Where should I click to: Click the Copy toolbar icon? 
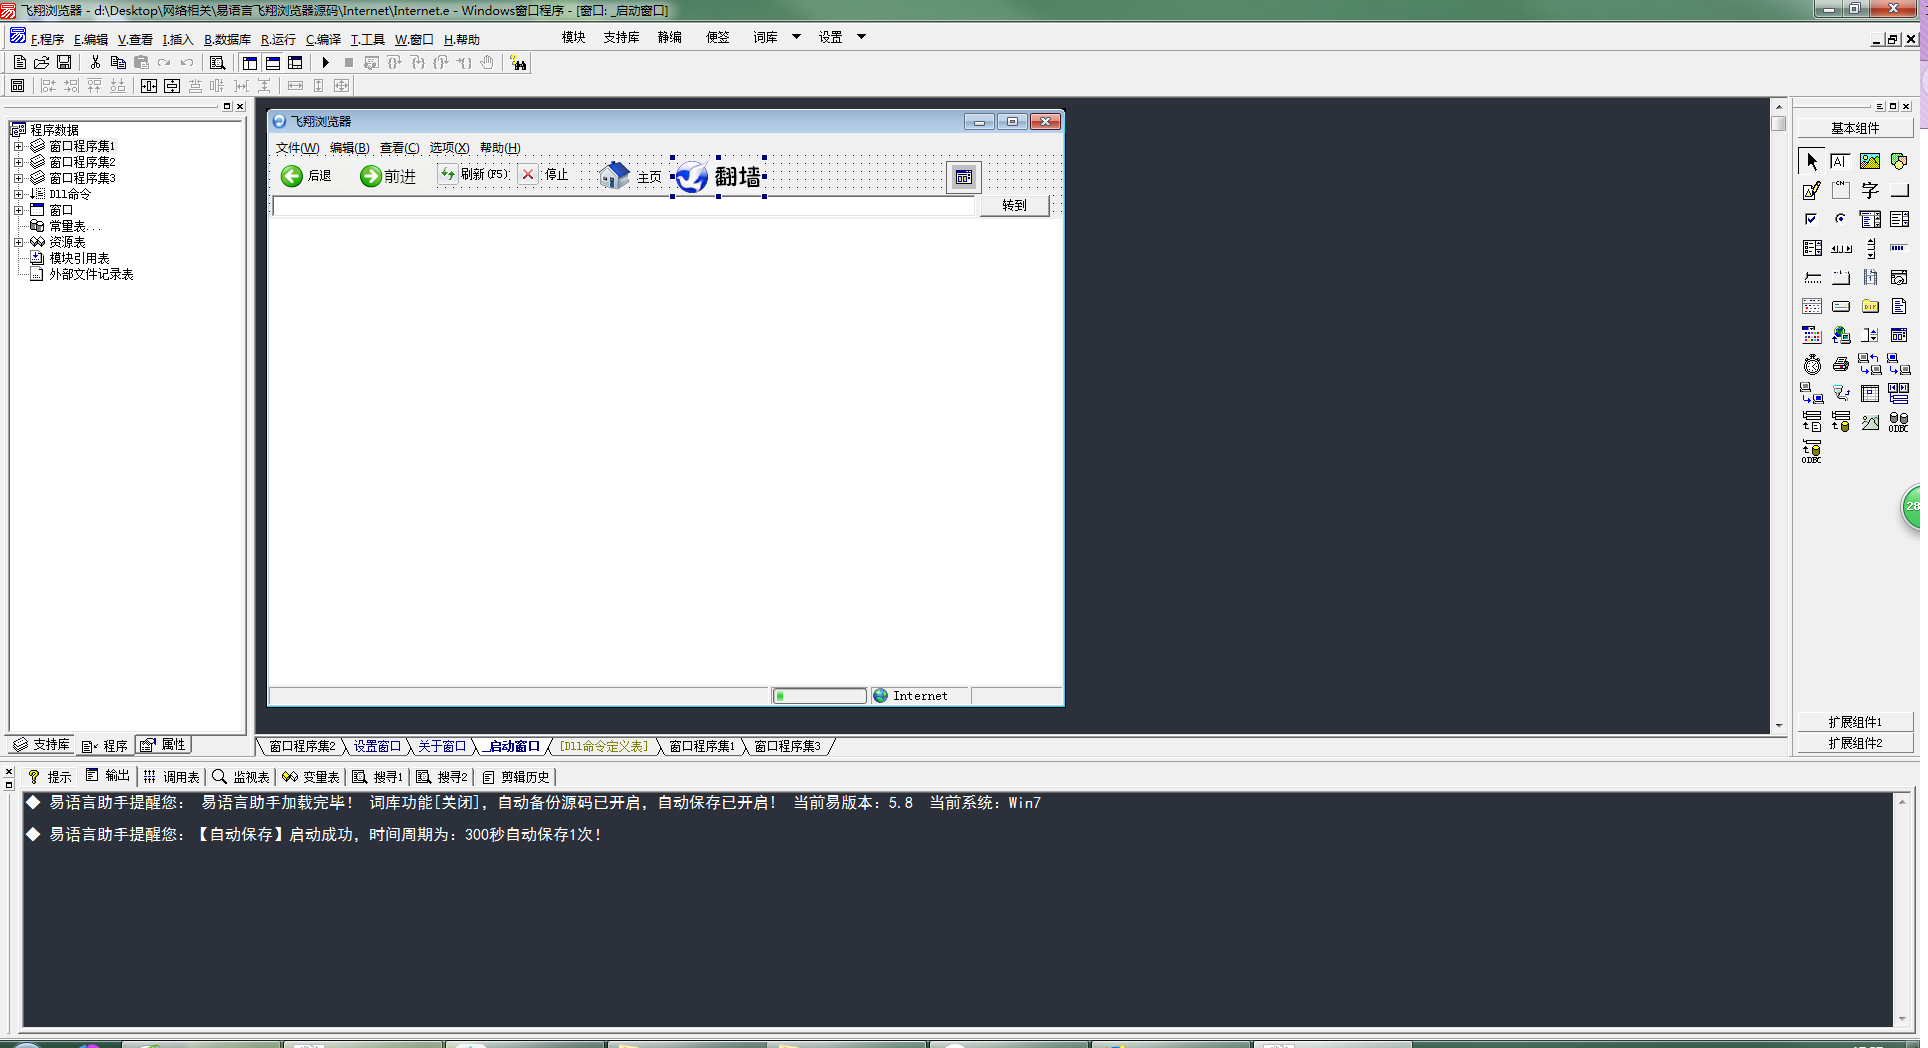coord(118,62)
